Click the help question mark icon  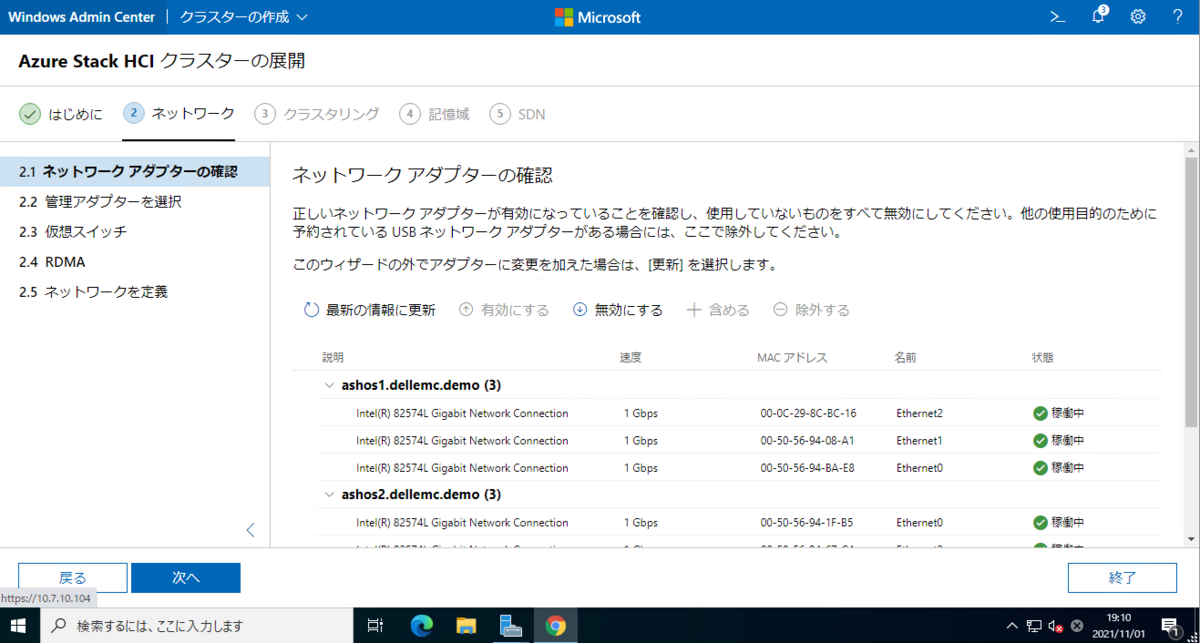1177,17
